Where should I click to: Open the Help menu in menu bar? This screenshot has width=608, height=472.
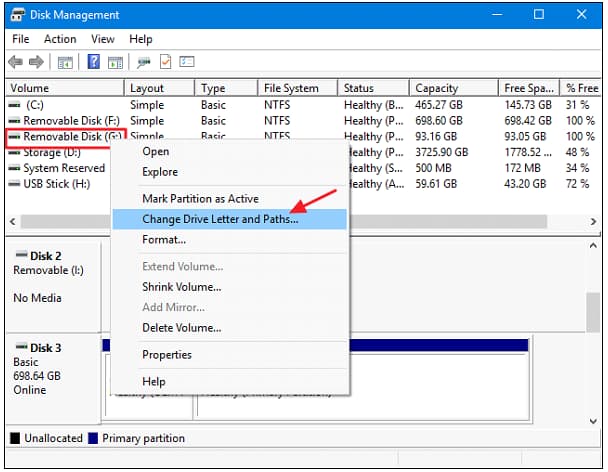pyautogui.click(x=141, y=39)
